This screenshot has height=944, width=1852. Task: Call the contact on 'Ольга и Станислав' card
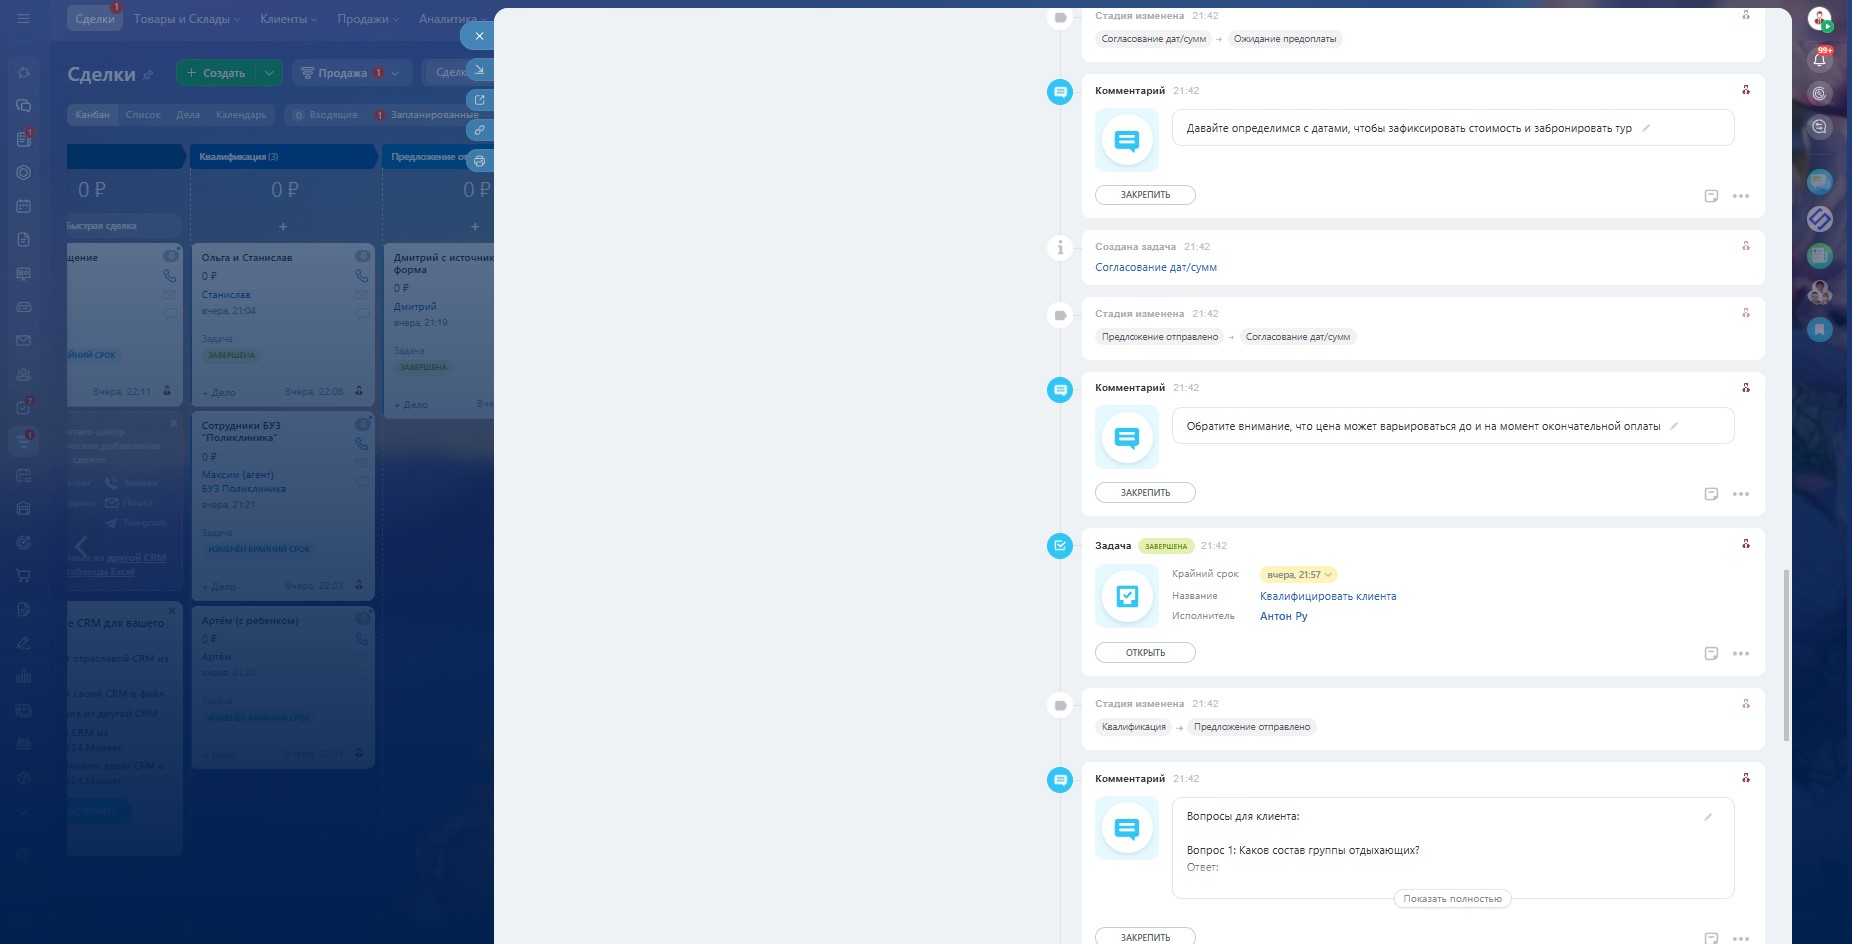click(x=362, y=276)
